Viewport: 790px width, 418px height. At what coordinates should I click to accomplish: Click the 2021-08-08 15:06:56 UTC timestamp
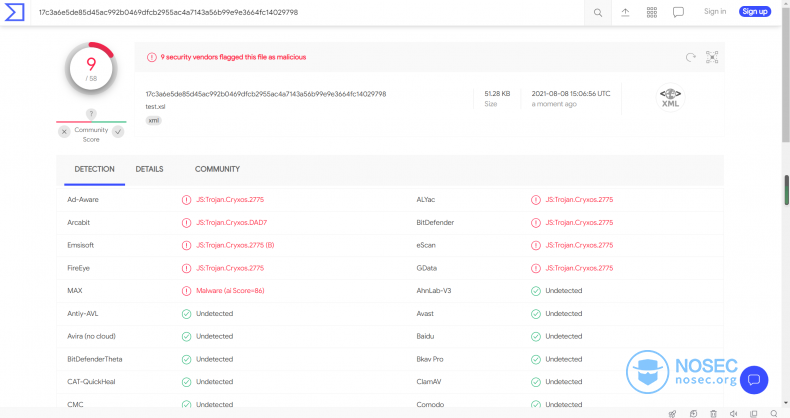coord(571,94)
